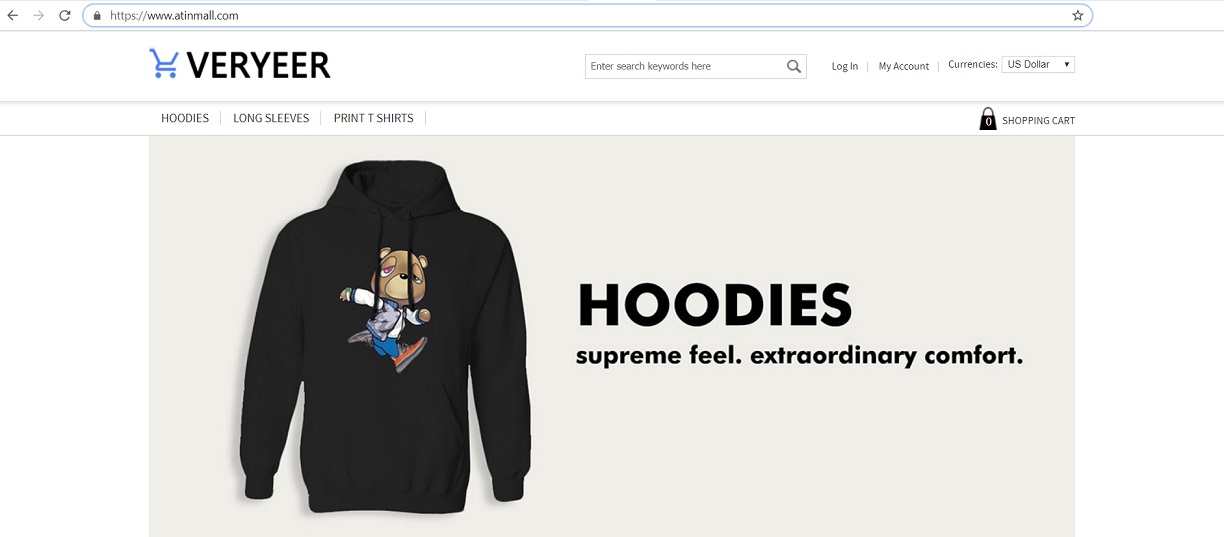The width and height of the screenshot is (1224, 537).
Task: Click the padlock security icon
Action: (97, 16)
